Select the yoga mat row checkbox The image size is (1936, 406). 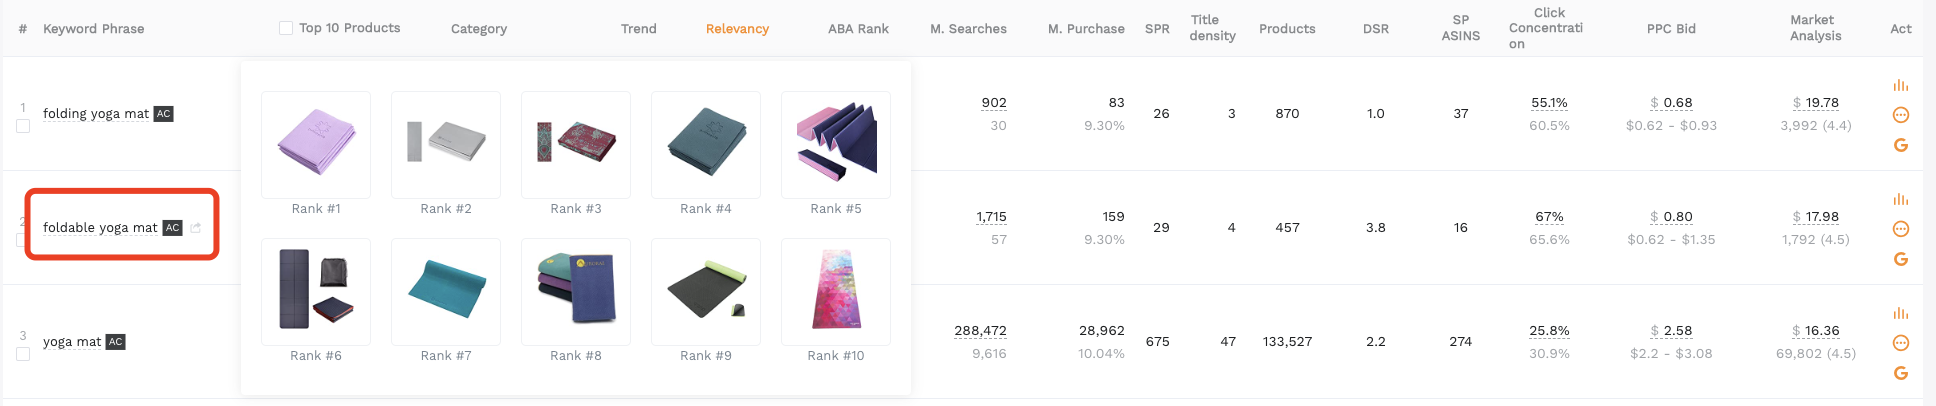tap(23, 354)
